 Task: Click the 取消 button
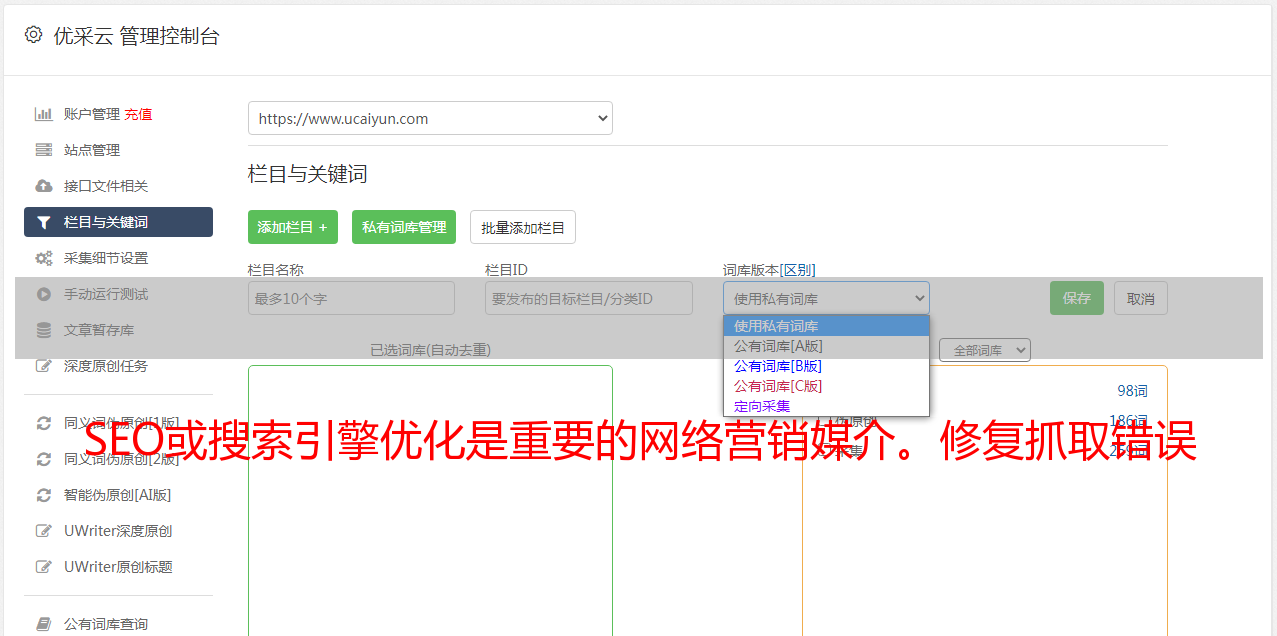pos(1141,298)
